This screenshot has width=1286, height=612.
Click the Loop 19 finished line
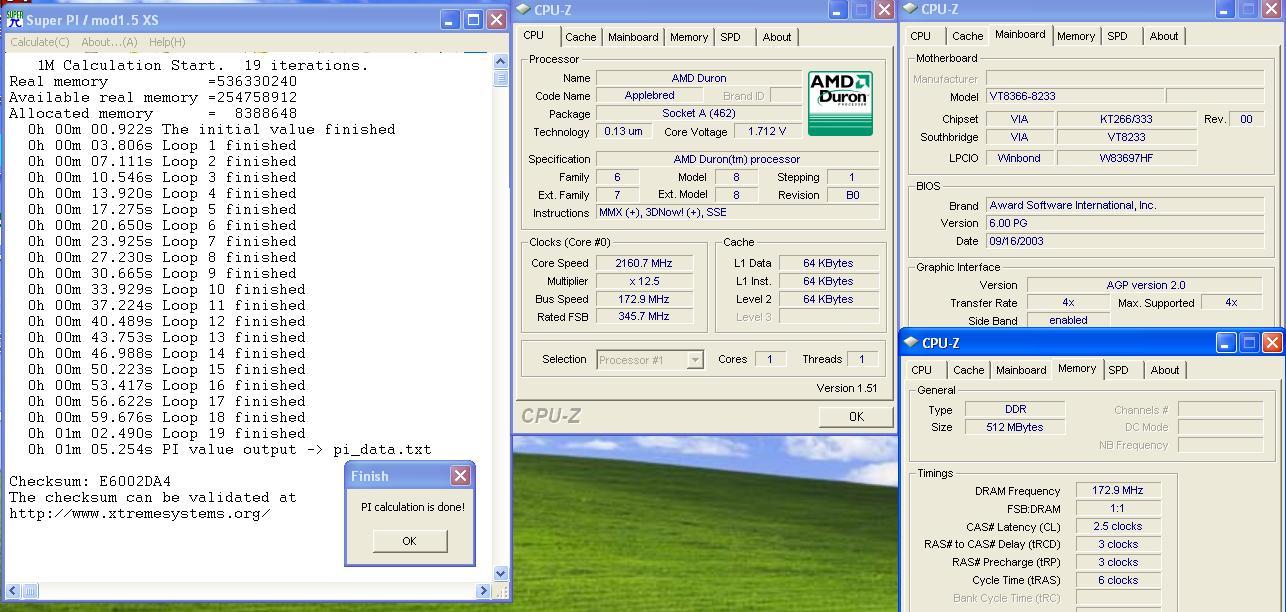[166, 433]
